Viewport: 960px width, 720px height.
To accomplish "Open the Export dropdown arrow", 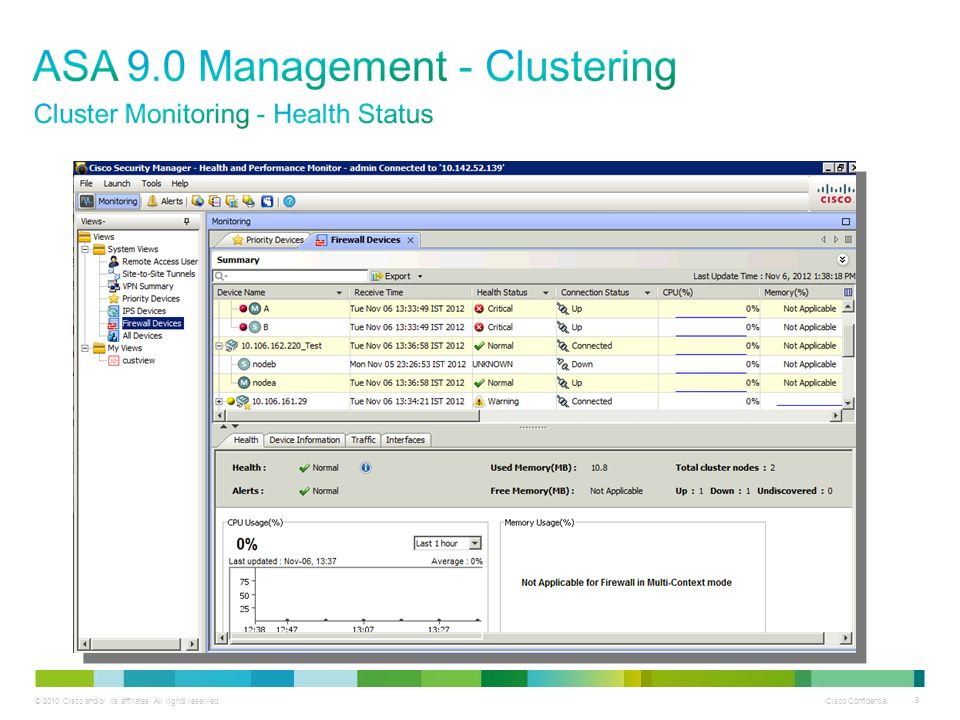I will point(420,277).
